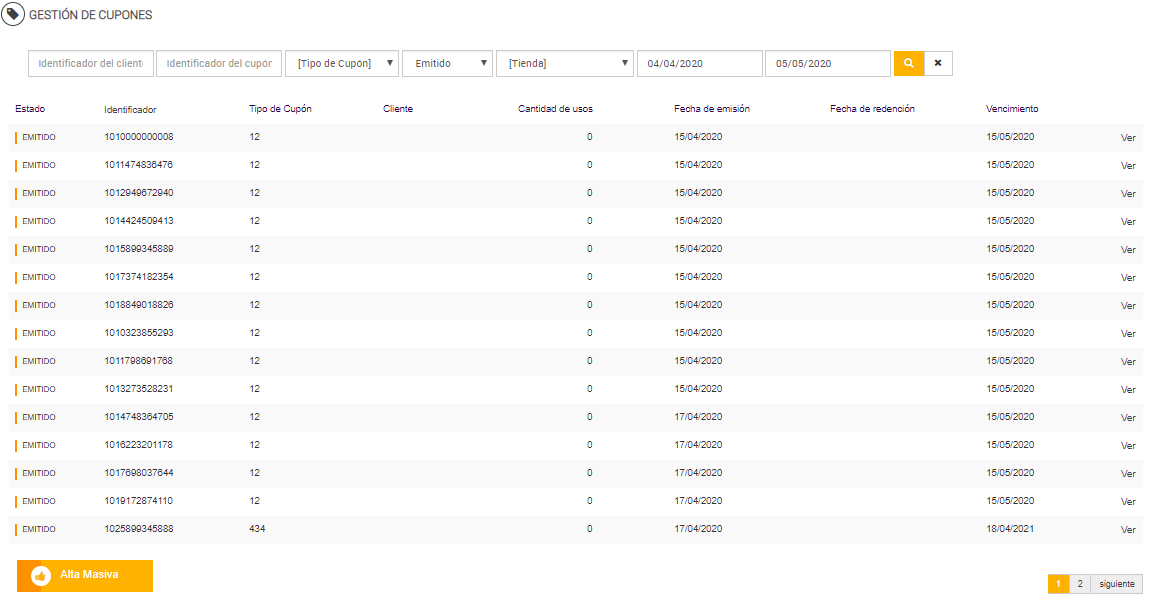Click Ver for coupon 1014748364705
1152x602 pixels.
[1128, 418]
